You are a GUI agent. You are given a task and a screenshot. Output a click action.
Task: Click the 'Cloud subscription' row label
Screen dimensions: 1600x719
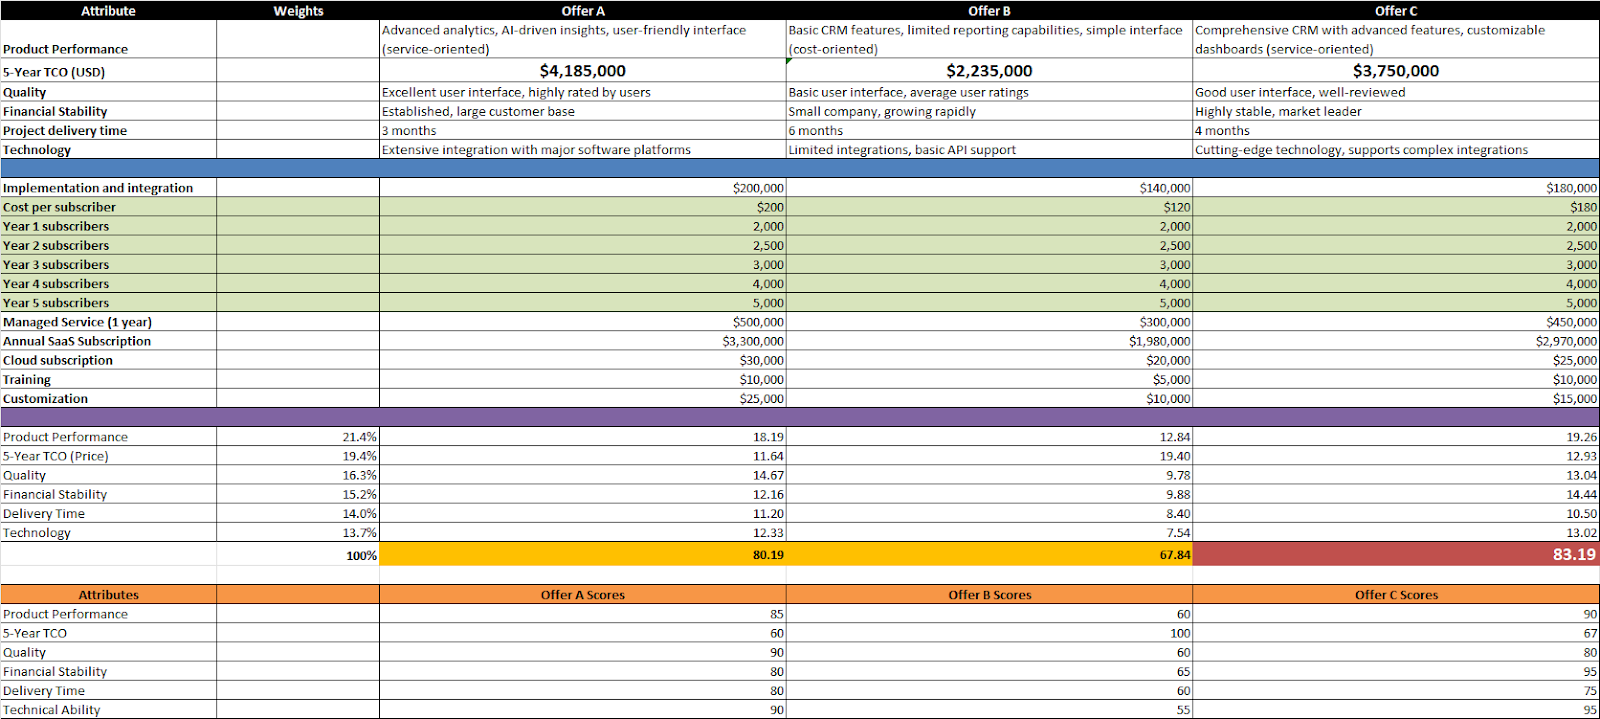click(x=108, y=360)
